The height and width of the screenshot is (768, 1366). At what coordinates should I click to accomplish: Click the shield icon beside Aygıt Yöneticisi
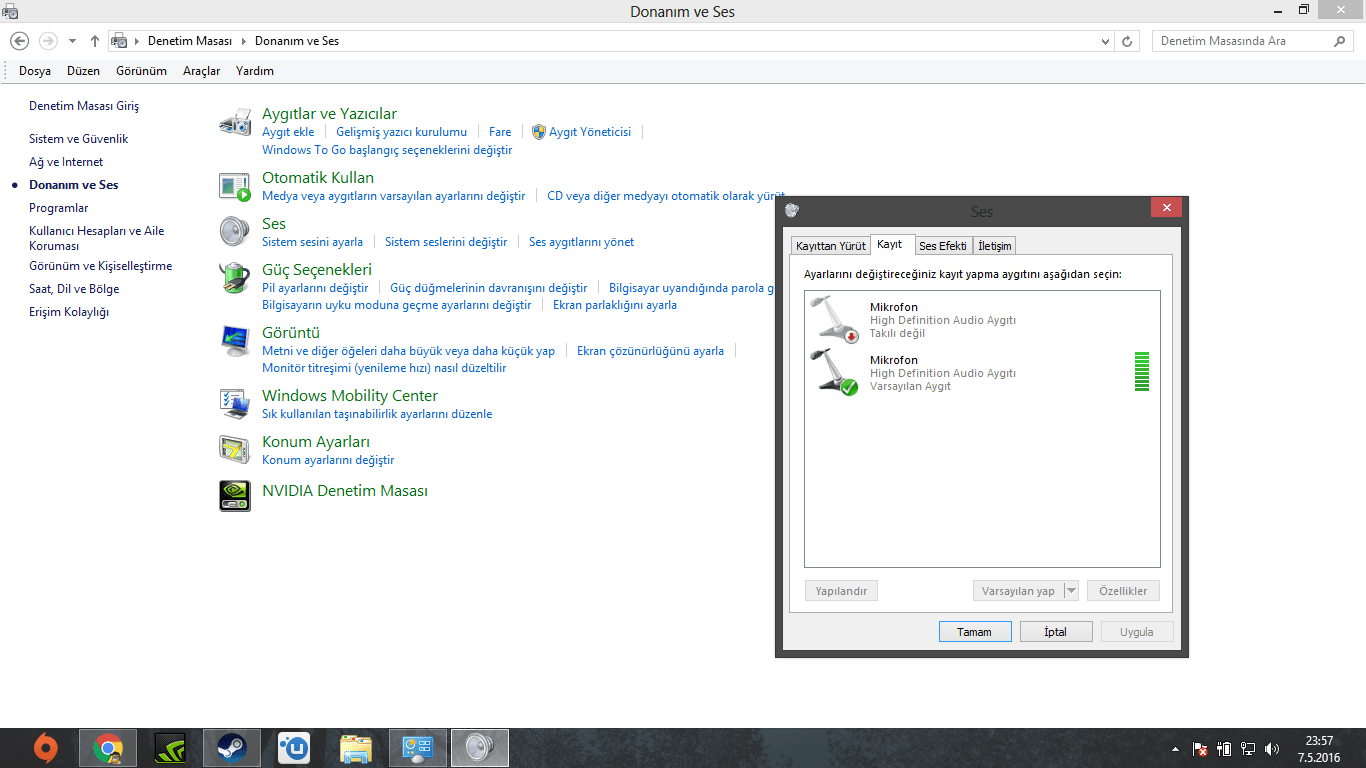coord(539,132)
